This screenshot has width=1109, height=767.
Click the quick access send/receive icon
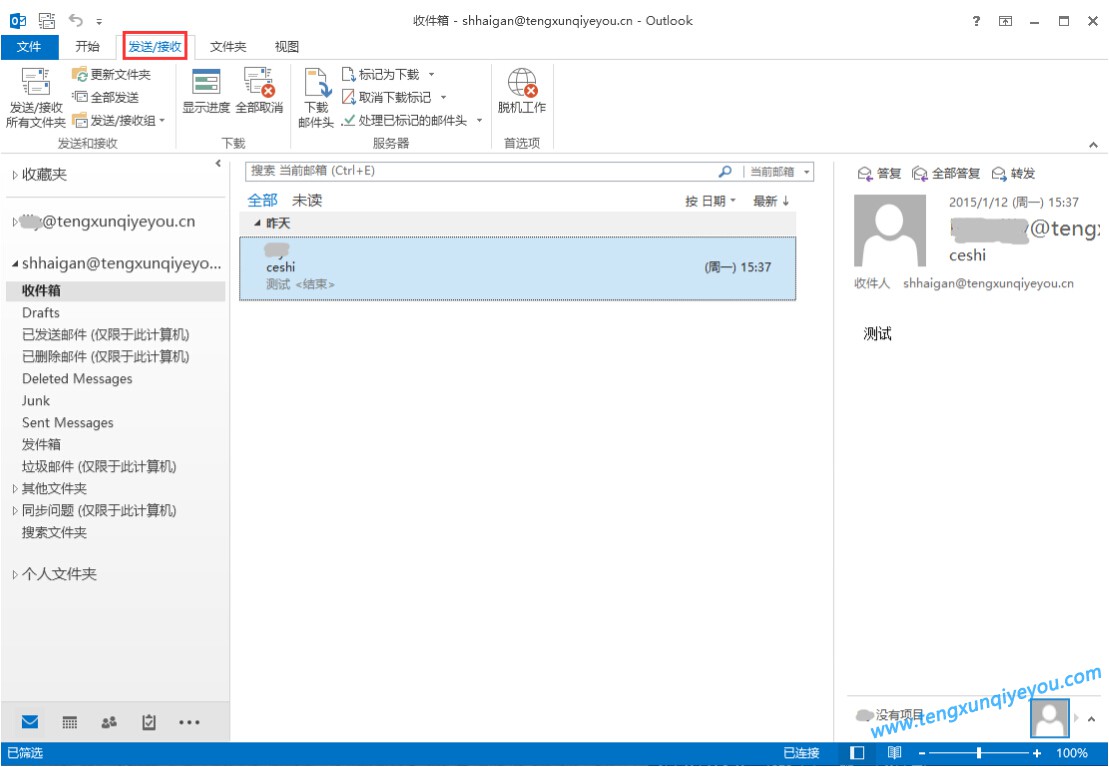click(x=47, y=21)
